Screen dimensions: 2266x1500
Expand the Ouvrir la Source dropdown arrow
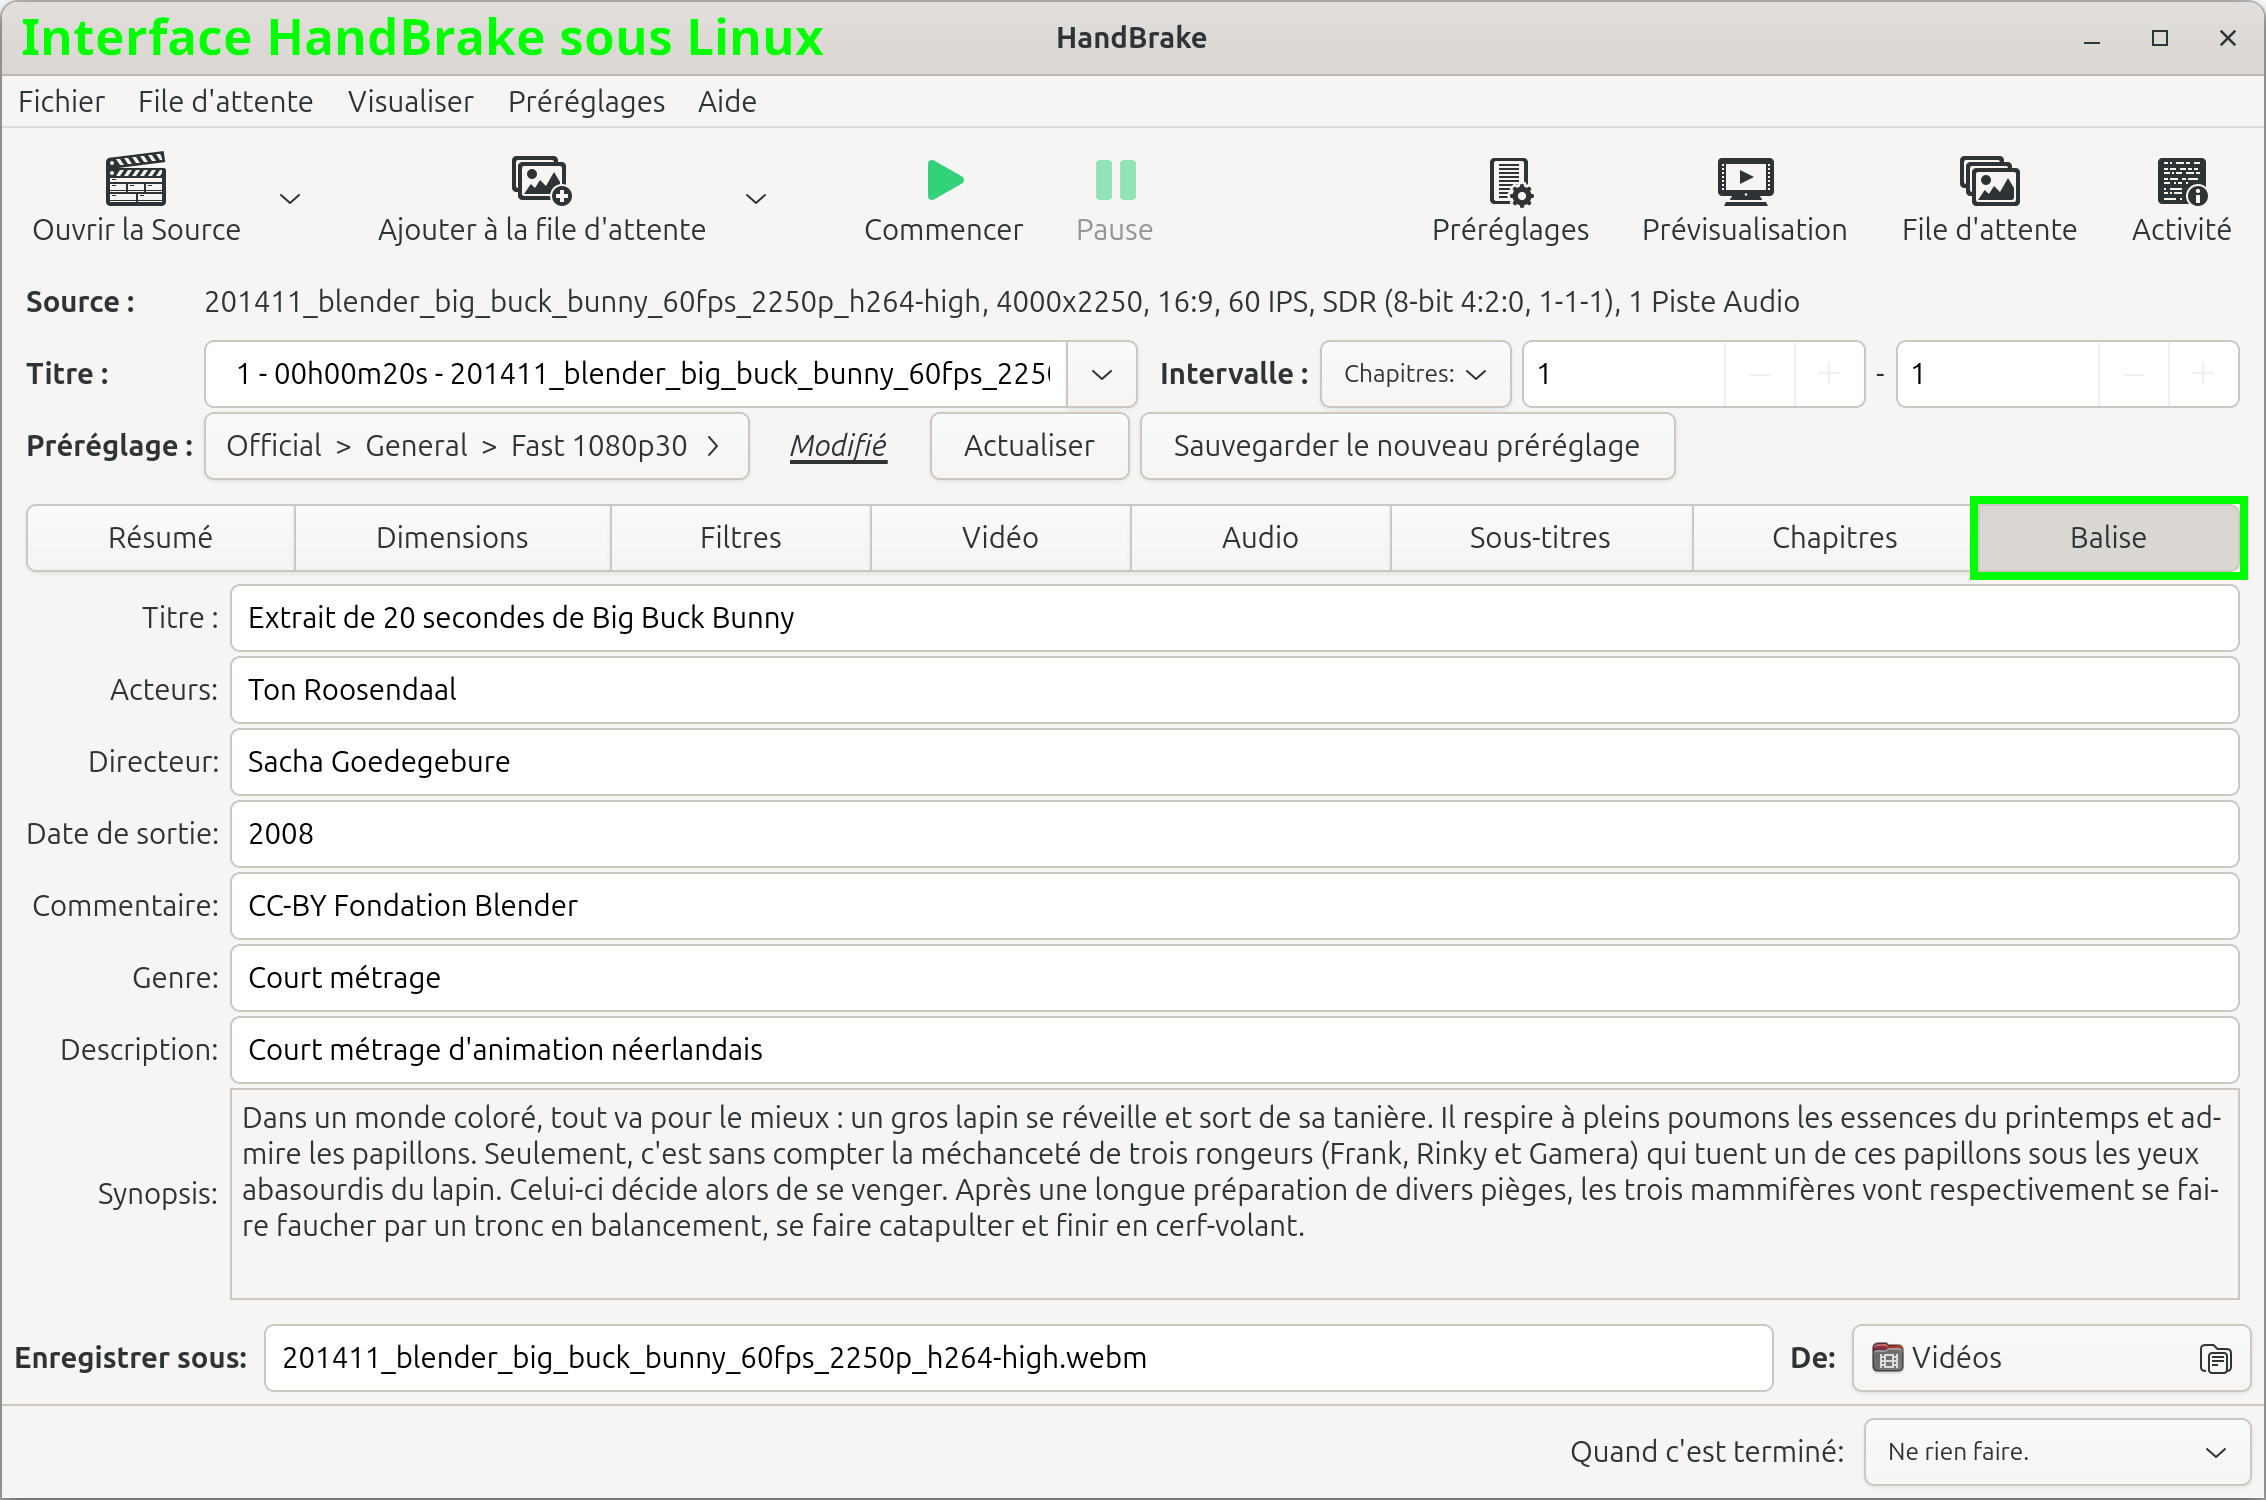(290, 199)
